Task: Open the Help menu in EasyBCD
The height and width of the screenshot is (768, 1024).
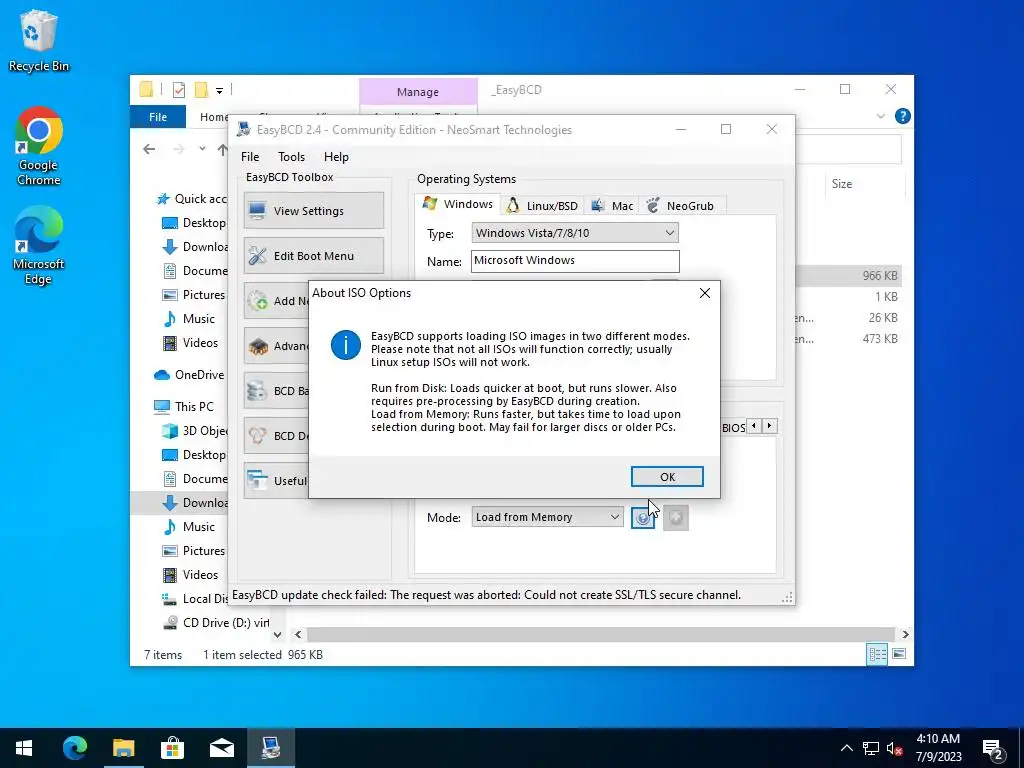Action: 336,157
